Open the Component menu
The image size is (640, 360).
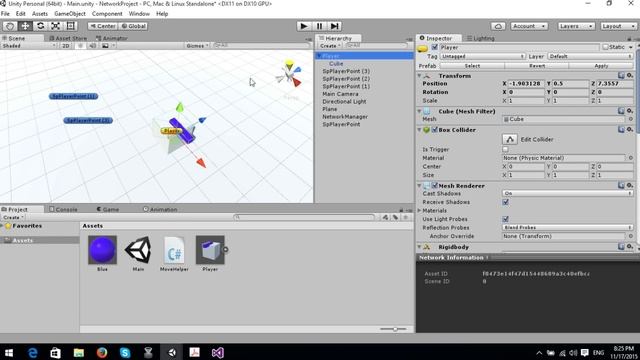(x=107, y=13)
